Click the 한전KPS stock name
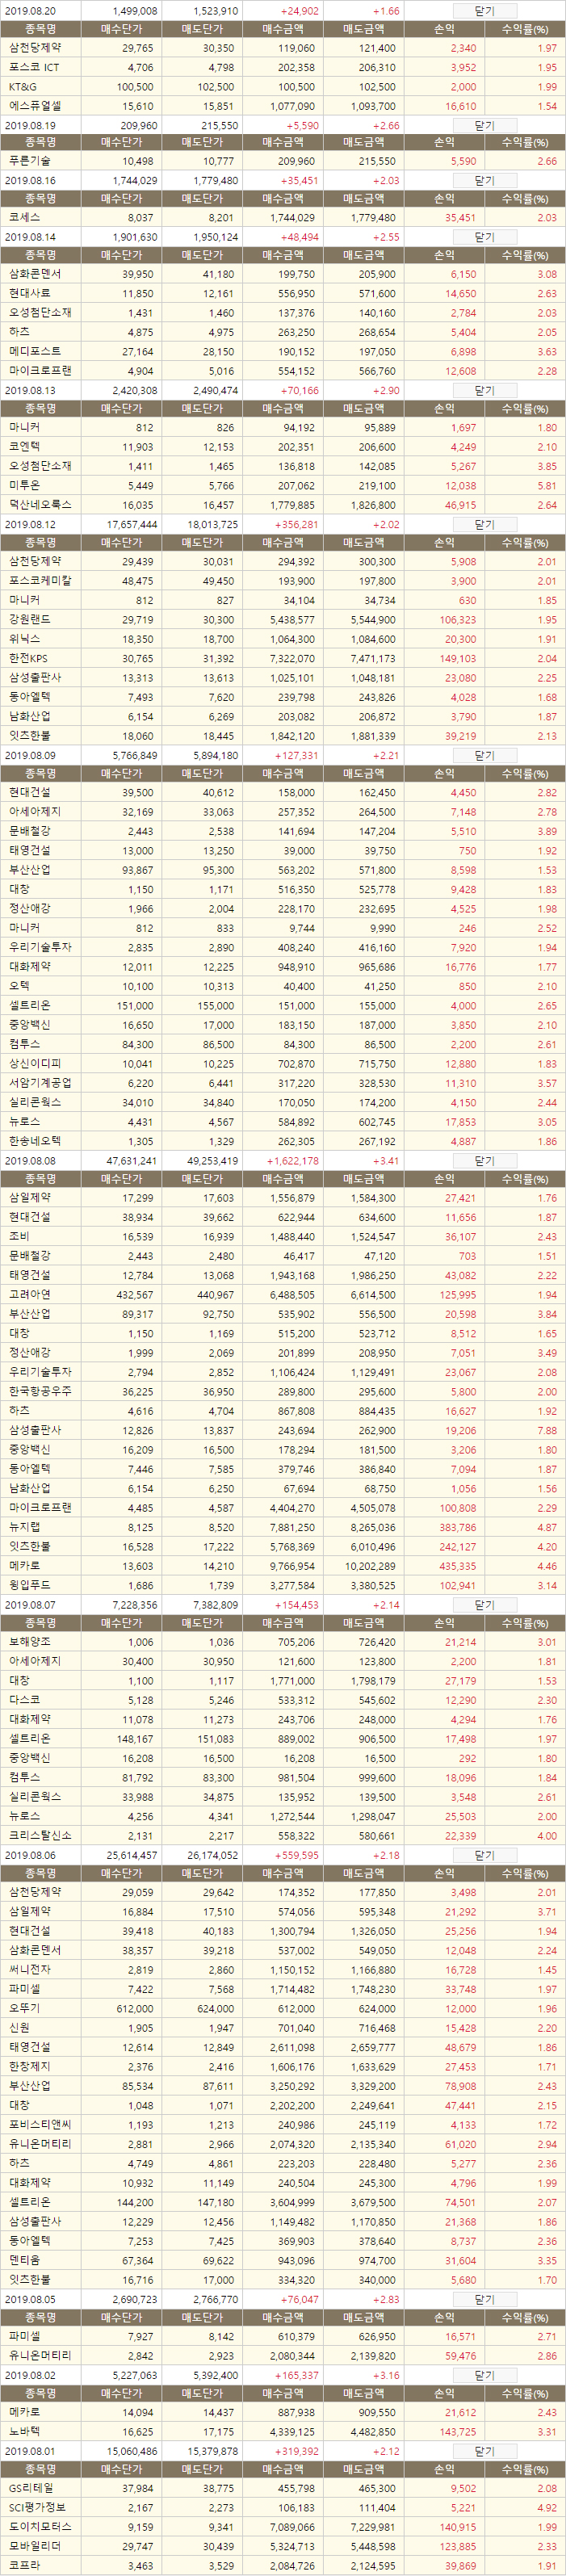 click(x=27, y=658)
